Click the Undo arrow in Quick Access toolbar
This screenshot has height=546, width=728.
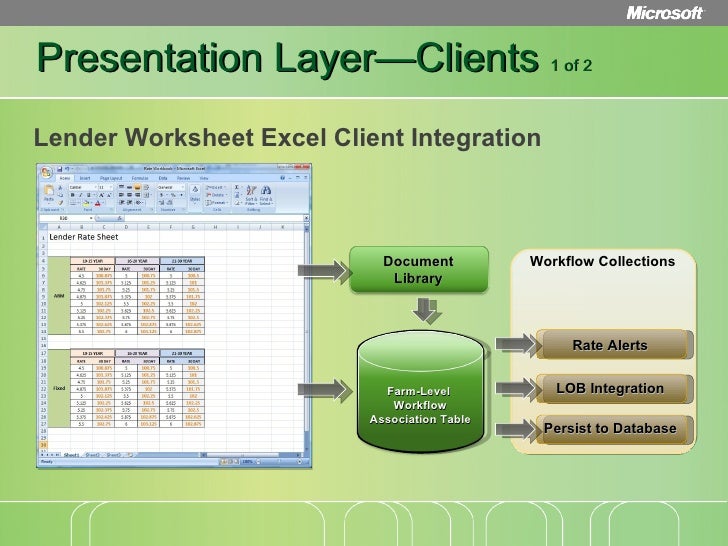[67, 169]
